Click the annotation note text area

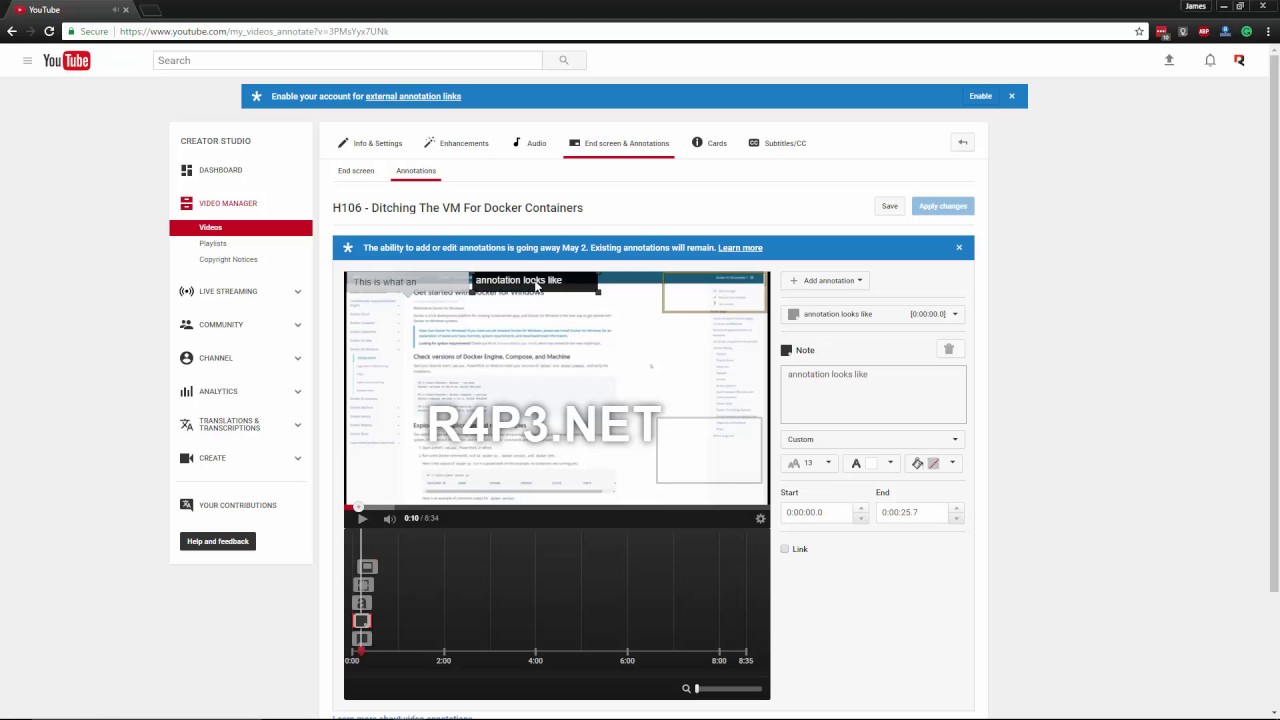pyautogui.click(x=873, y=394)
